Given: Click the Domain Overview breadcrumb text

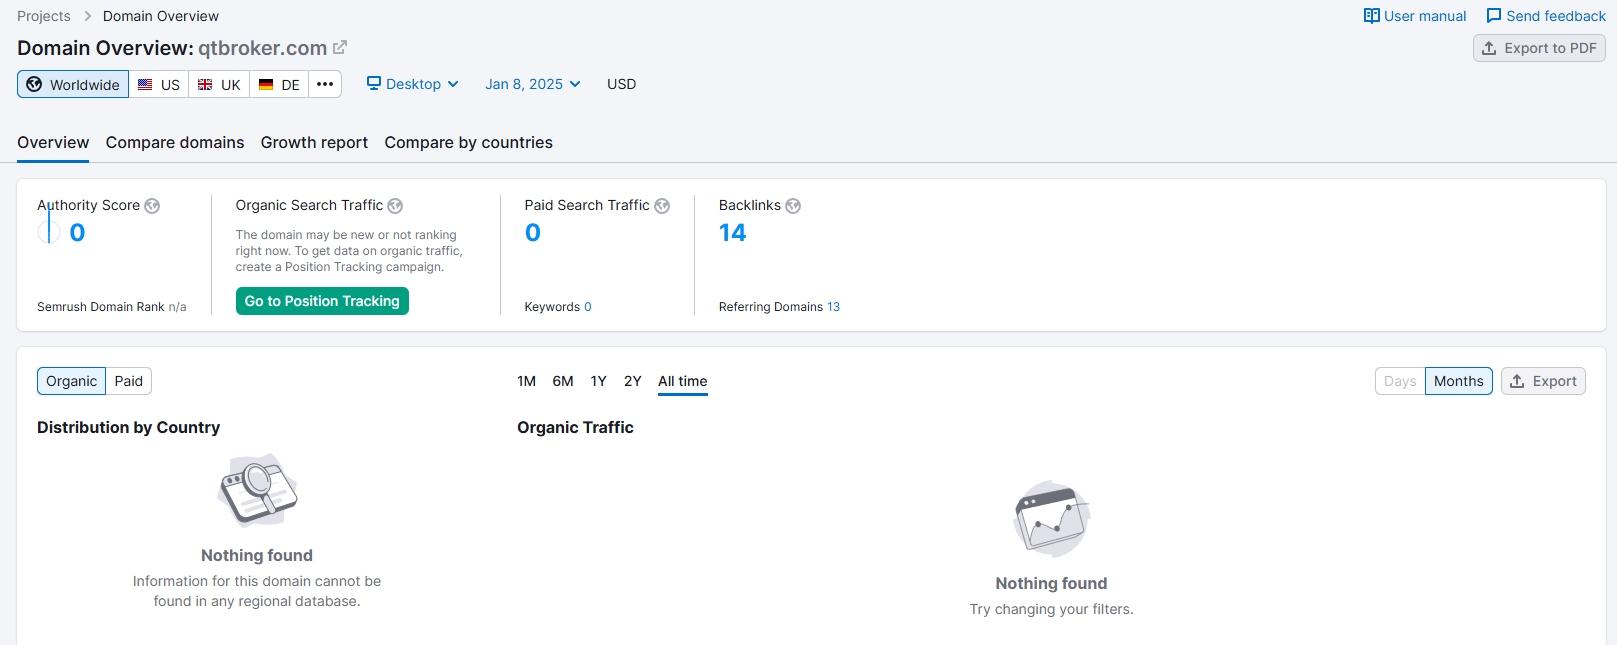Looking at the screenshot, I should pos(161,16).
